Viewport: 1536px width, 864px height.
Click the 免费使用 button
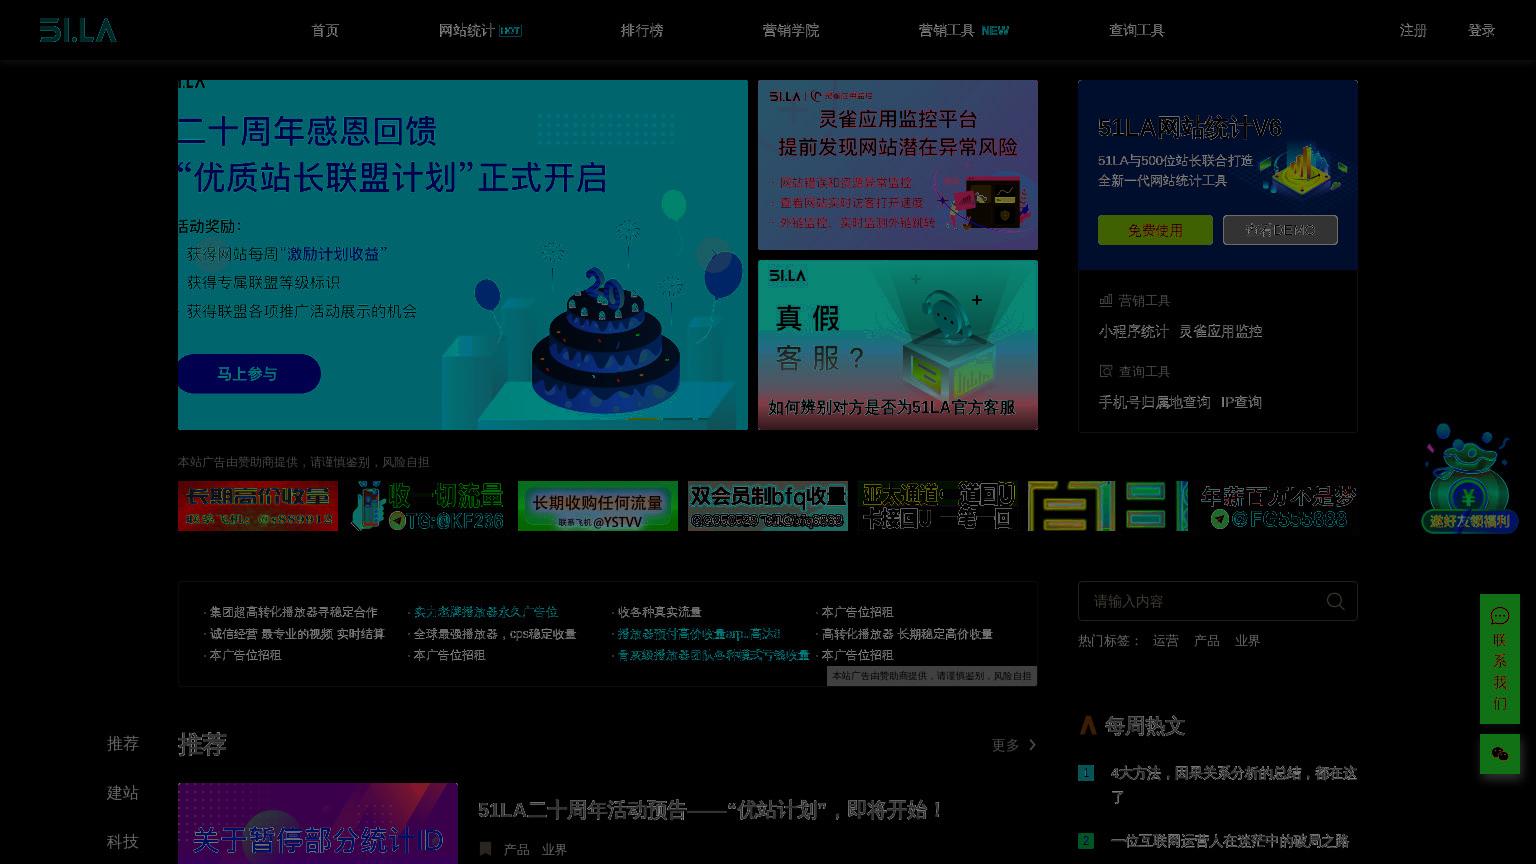tap(1155, 230)
